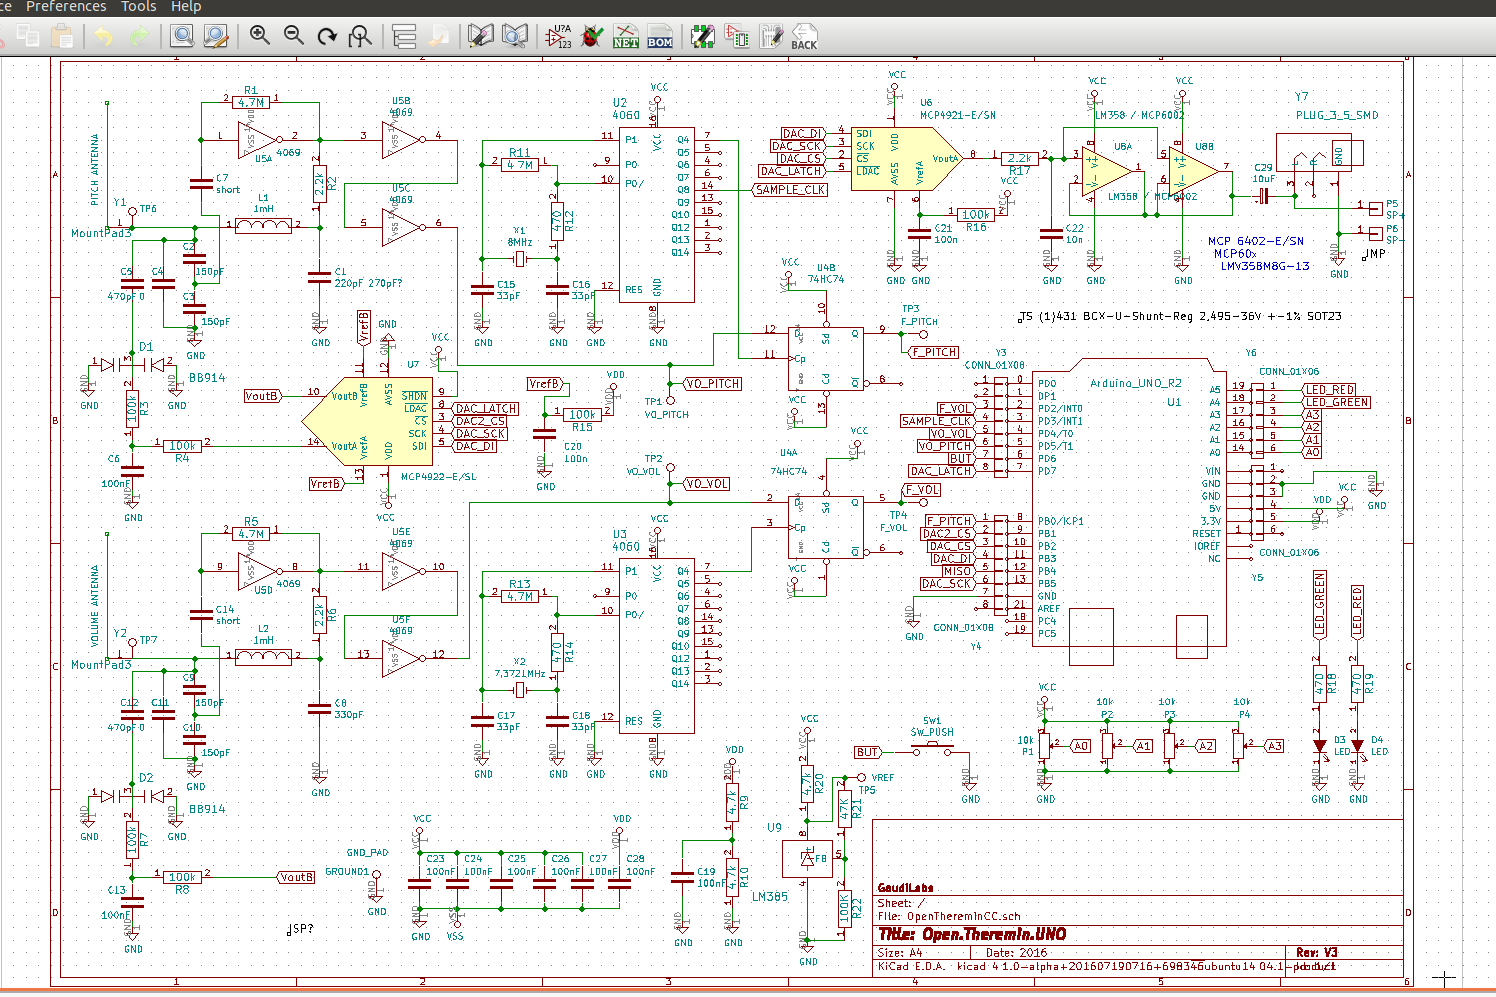This screenshot has height=997, width=1496.
Task: Run CvPcb to assign footprints
Action: [737, 37]
